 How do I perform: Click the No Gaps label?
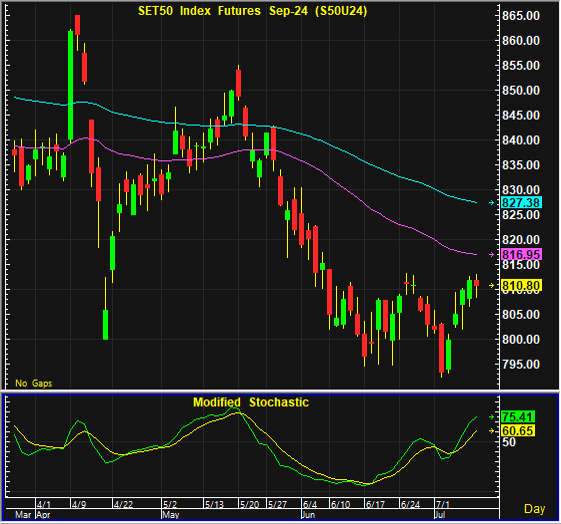pos(34,383)
